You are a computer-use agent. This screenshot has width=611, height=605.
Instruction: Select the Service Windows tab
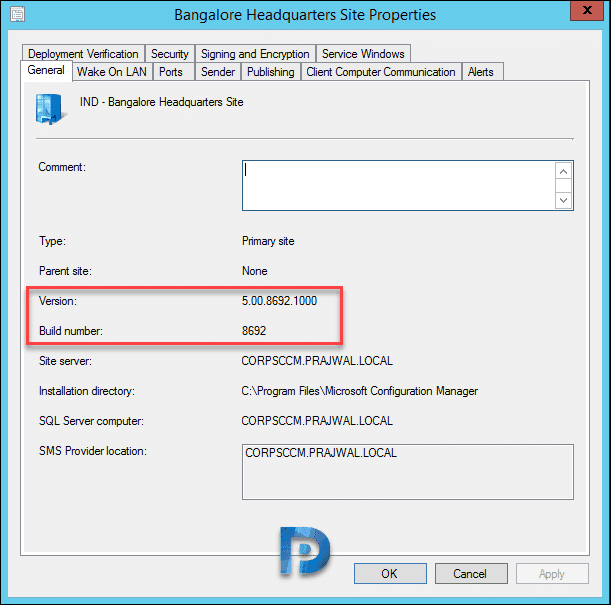[363, 53]
